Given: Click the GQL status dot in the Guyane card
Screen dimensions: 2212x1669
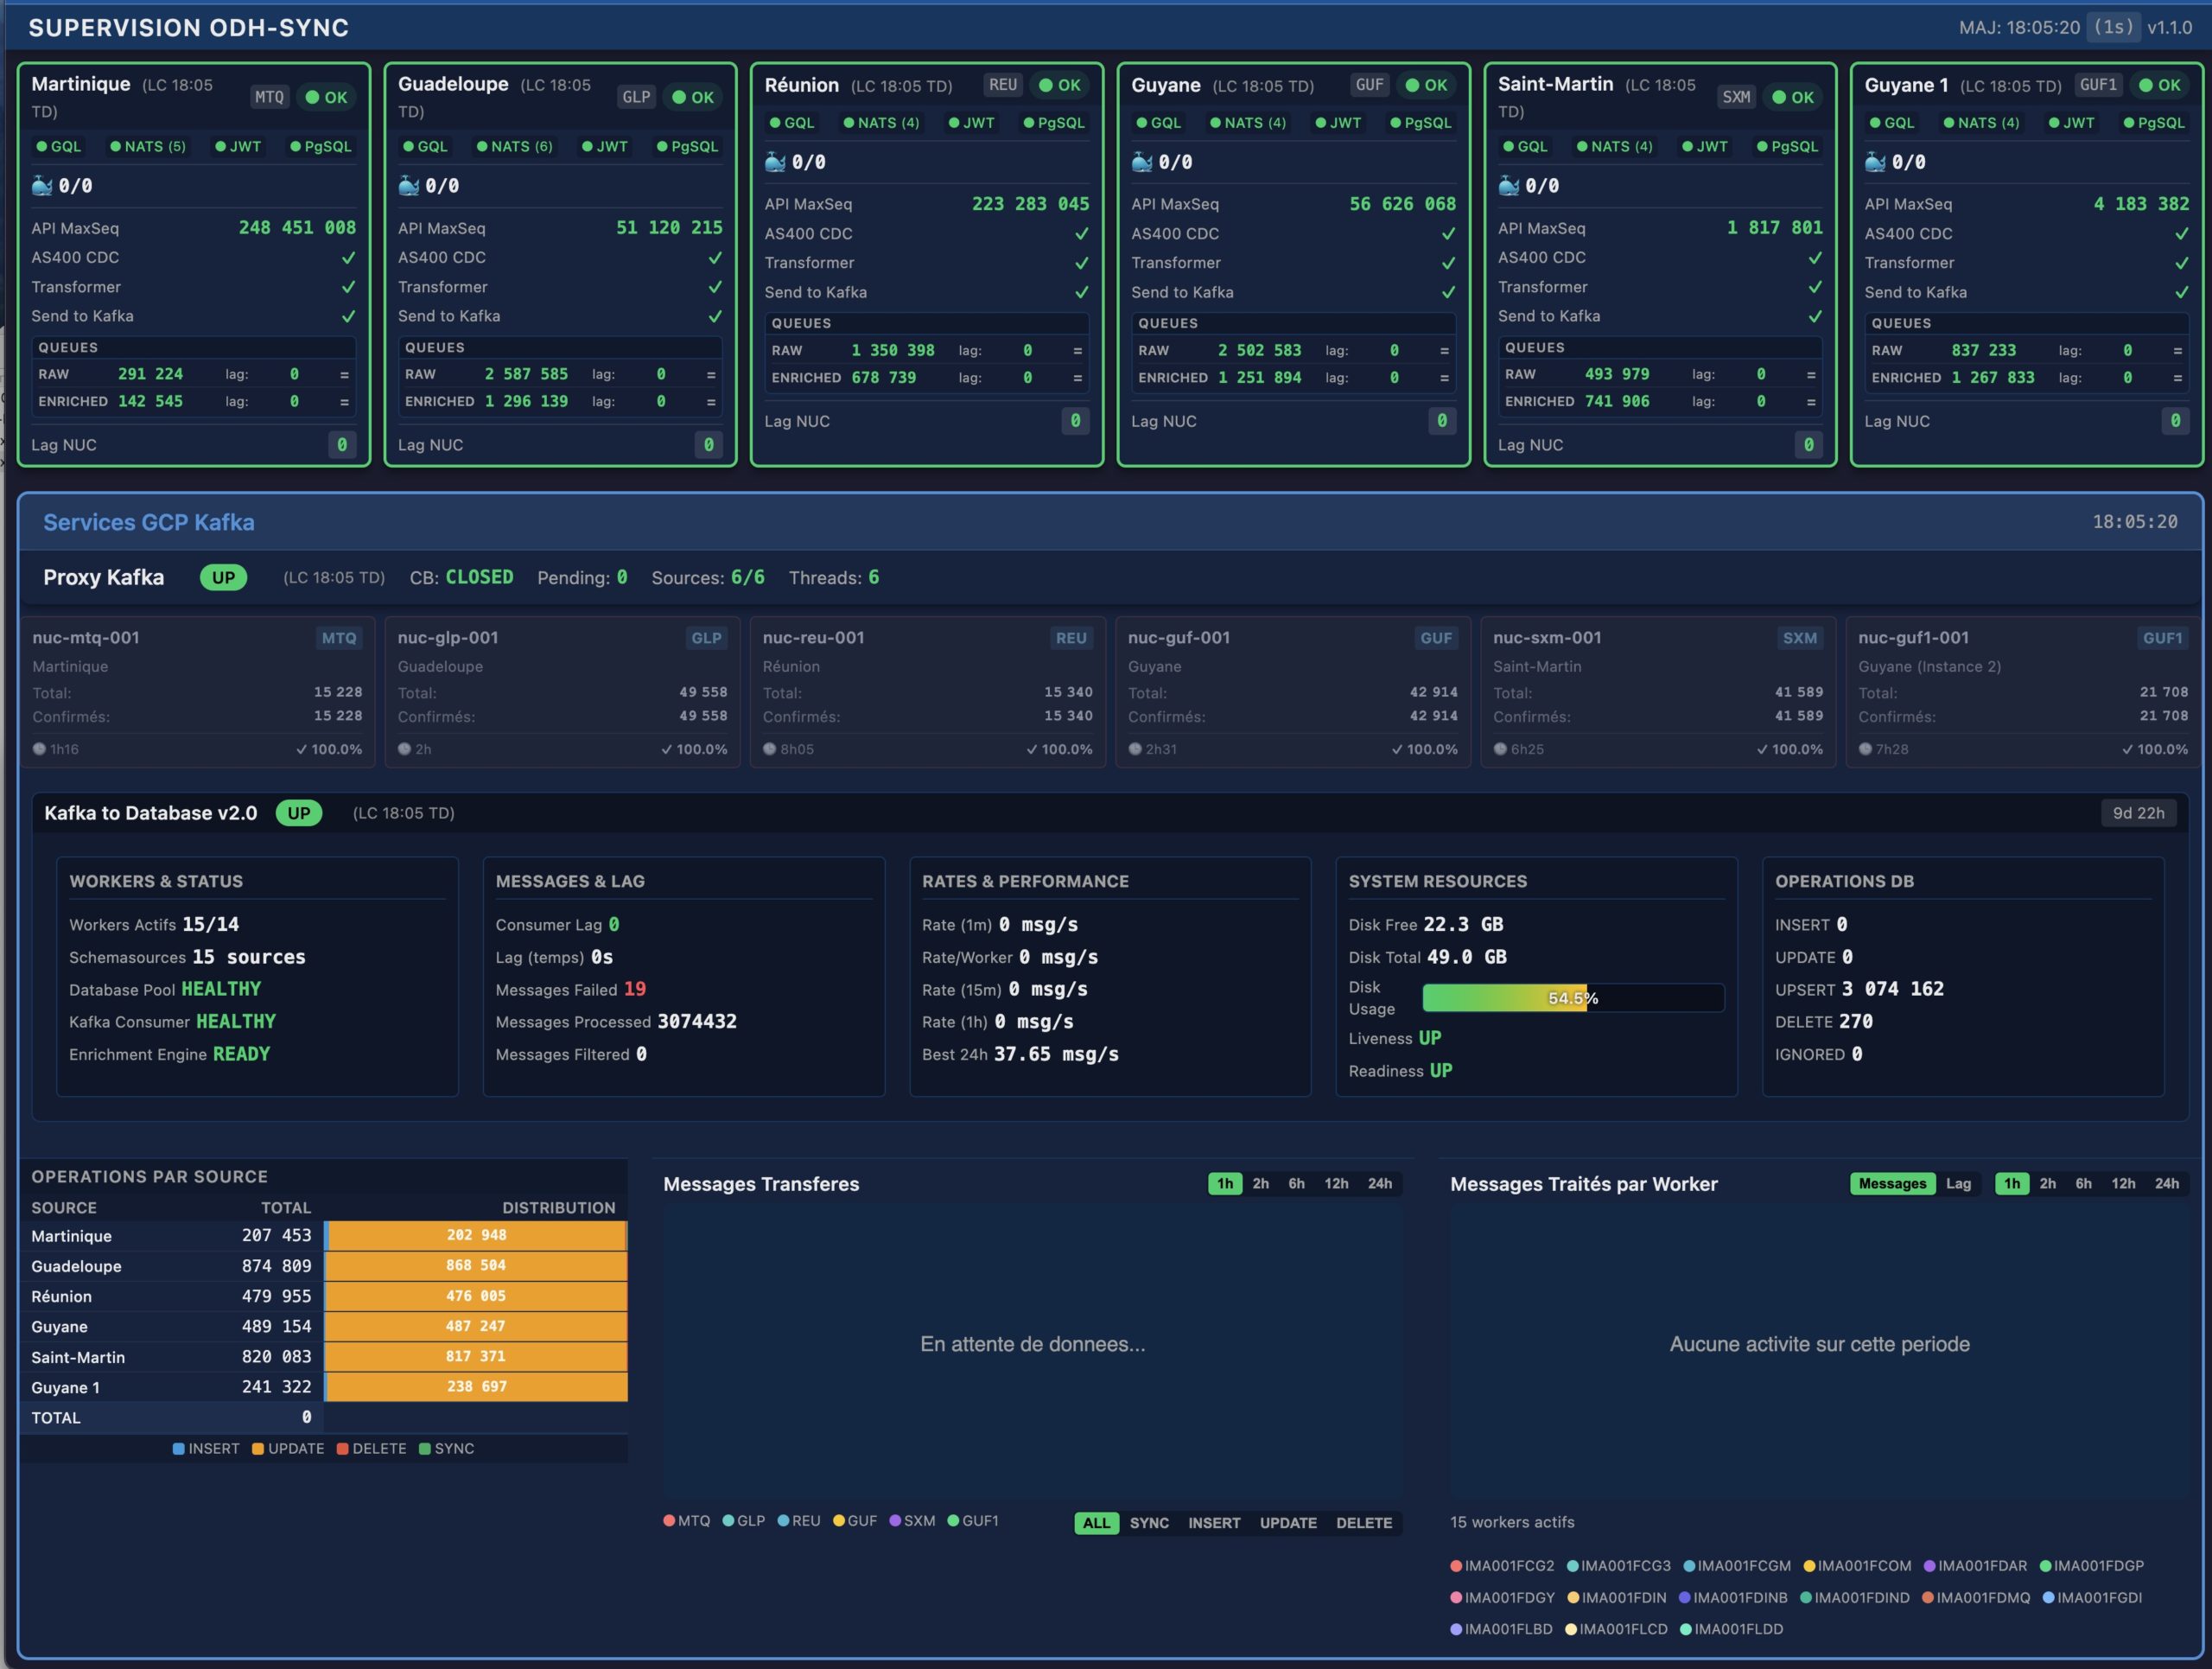Looking at the screenshot, I should pos(1142,123).
